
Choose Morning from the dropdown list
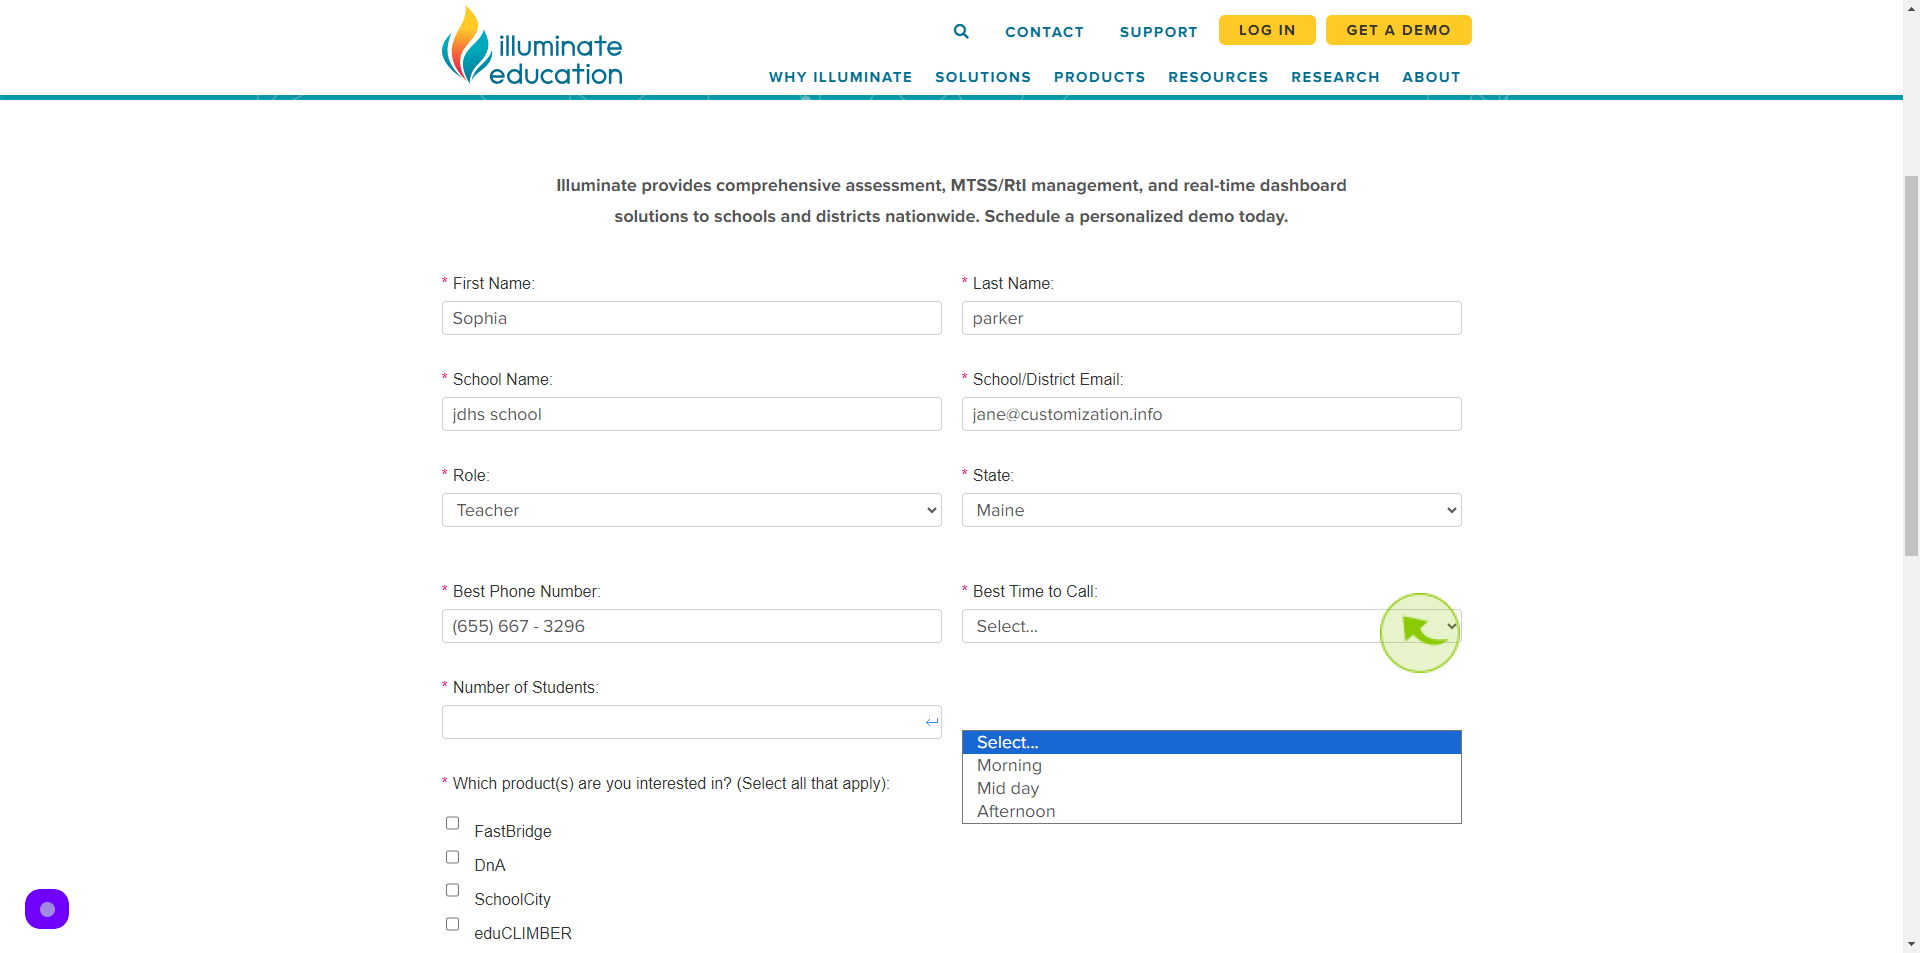pos(1212,765)
